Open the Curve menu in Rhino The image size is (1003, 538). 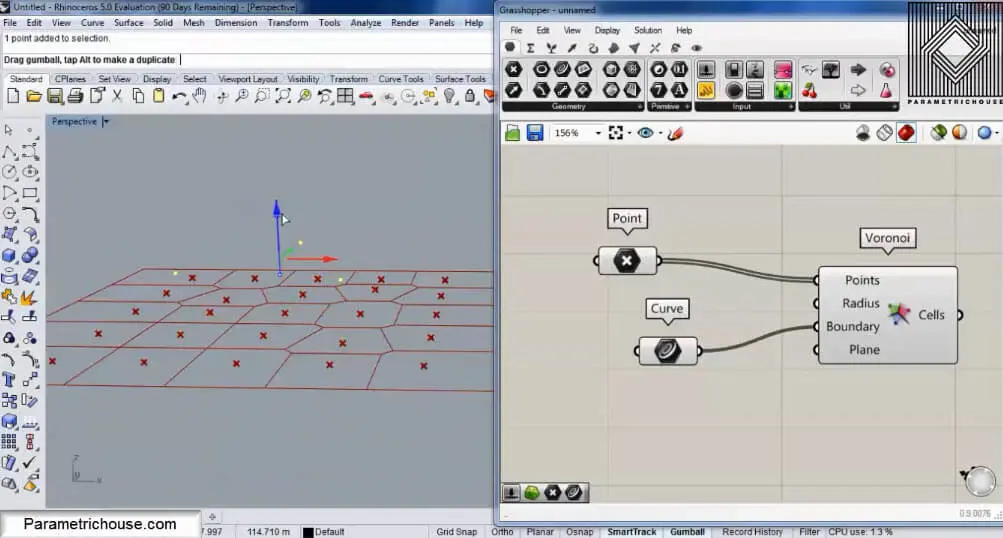(92, 22)
